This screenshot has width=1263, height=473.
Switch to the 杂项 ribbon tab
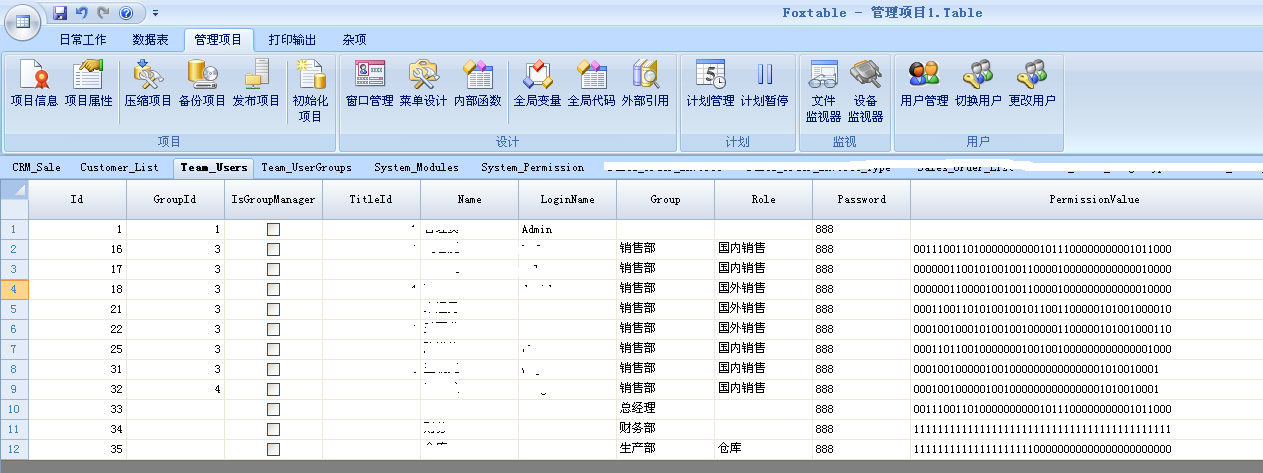pos(354,40)
